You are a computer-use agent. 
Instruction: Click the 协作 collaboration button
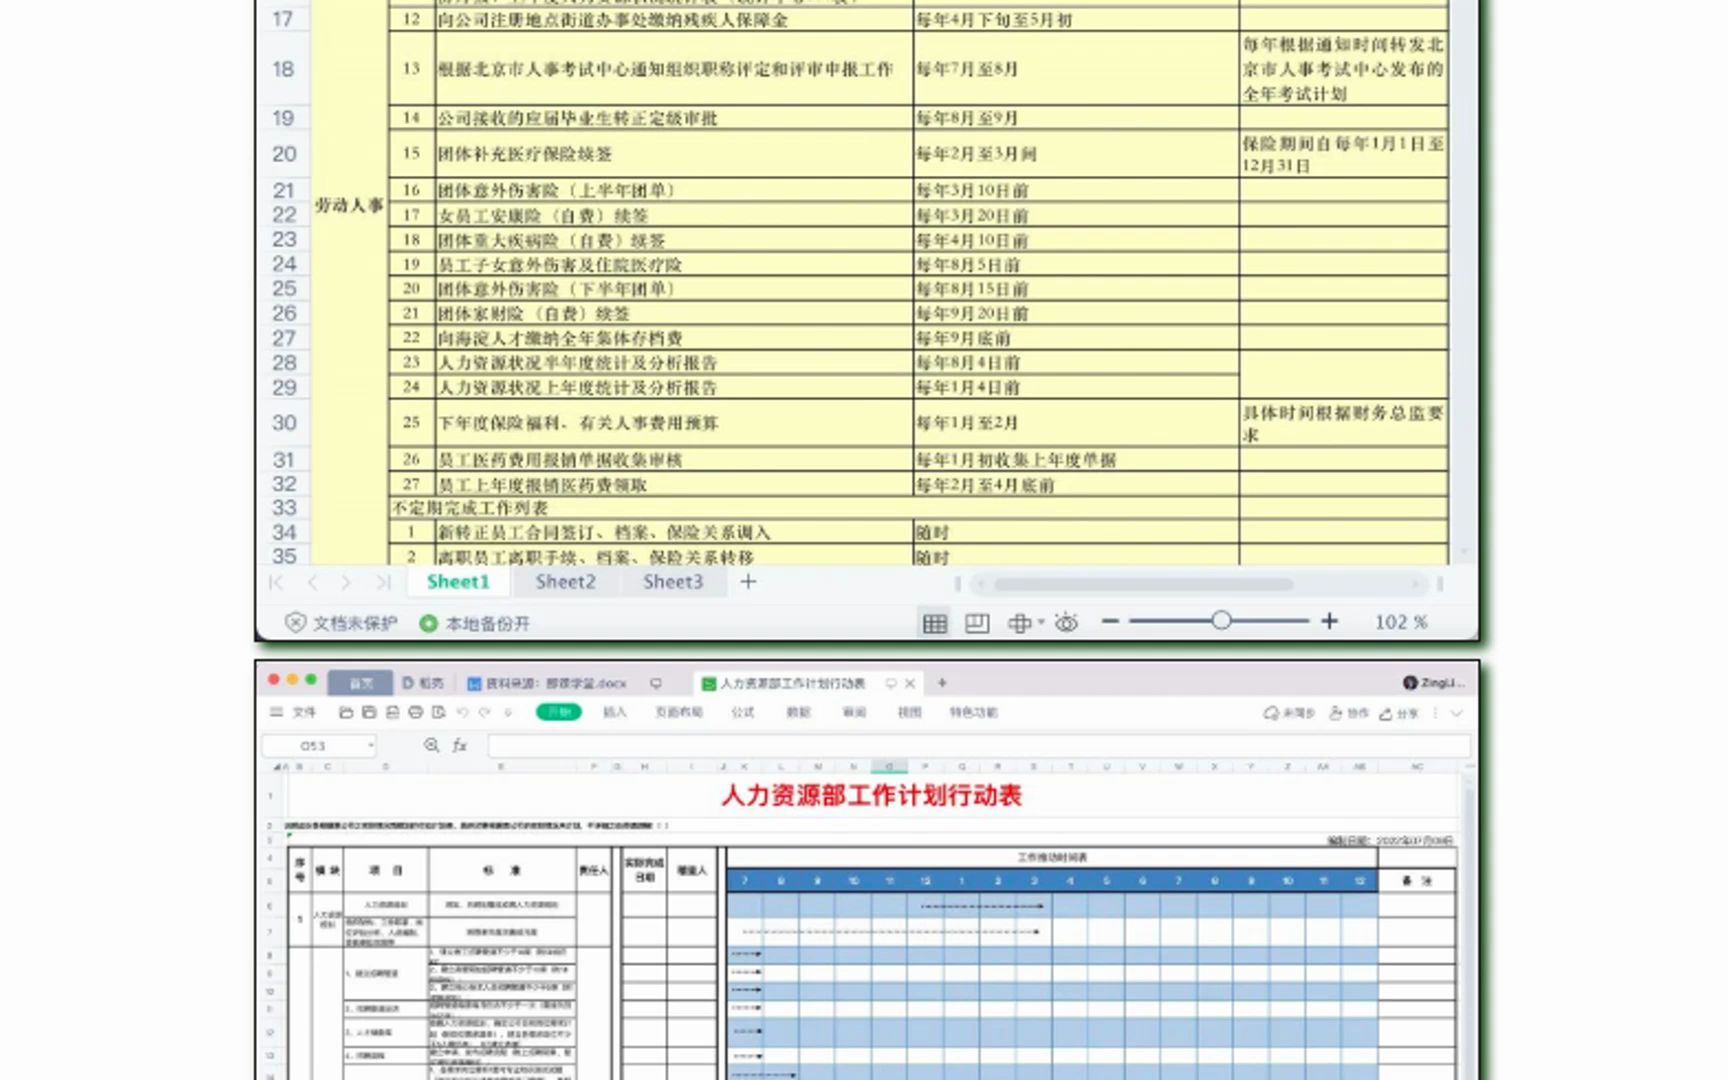pyautogui.click(x=1348, y=713)
